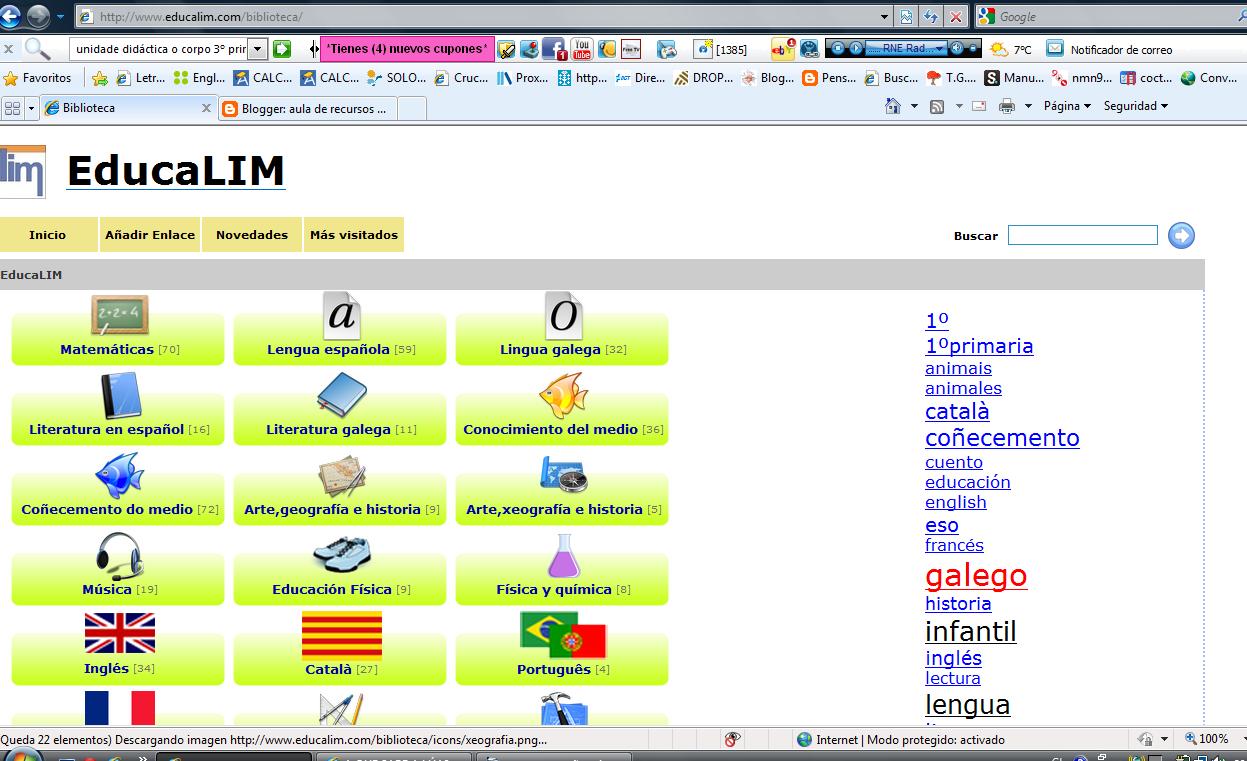Viewport: 1247px width, 761px height.
Task: Switch to the Blogger: aula de recursos tab
Action: (x=310, y=108)
